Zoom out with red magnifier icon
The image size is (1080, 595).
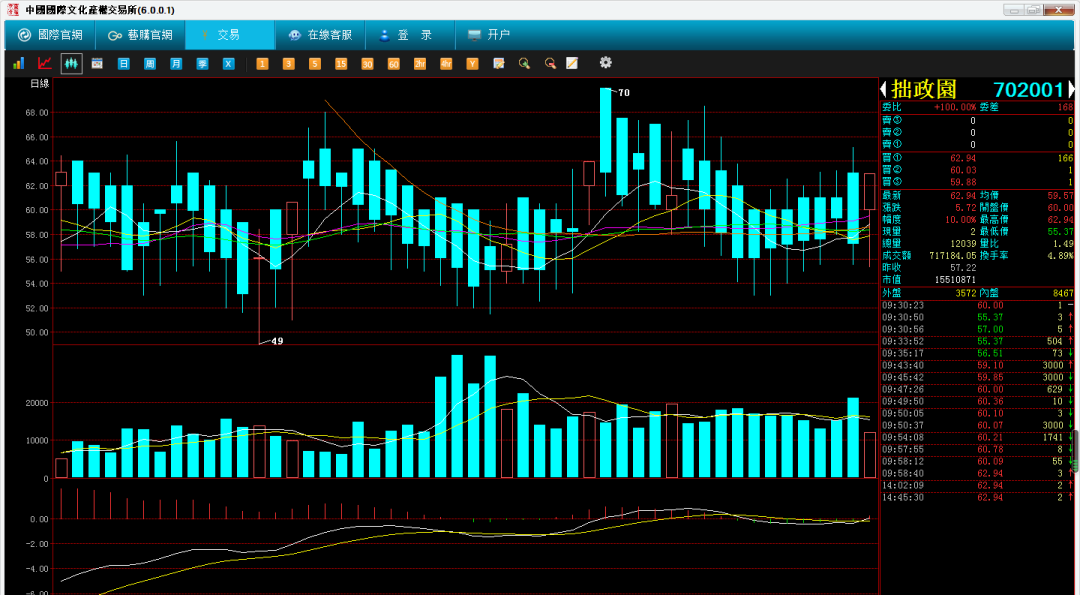coord(550,63)
